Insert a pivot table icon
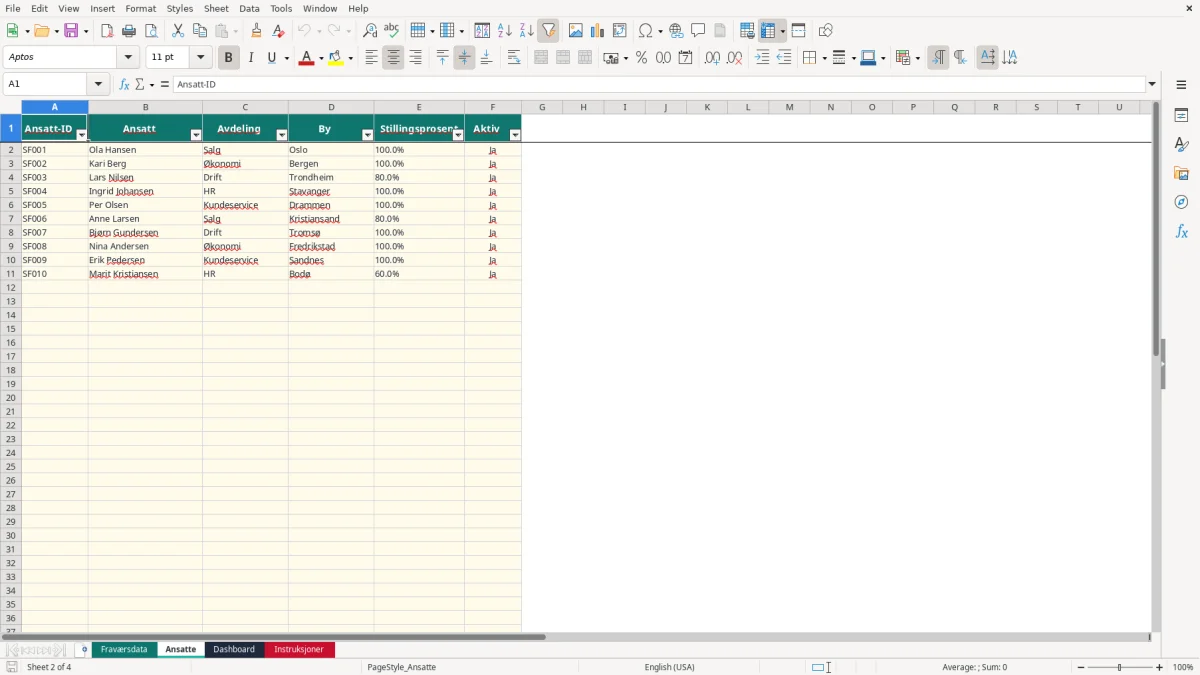 (x=620, y=31)
